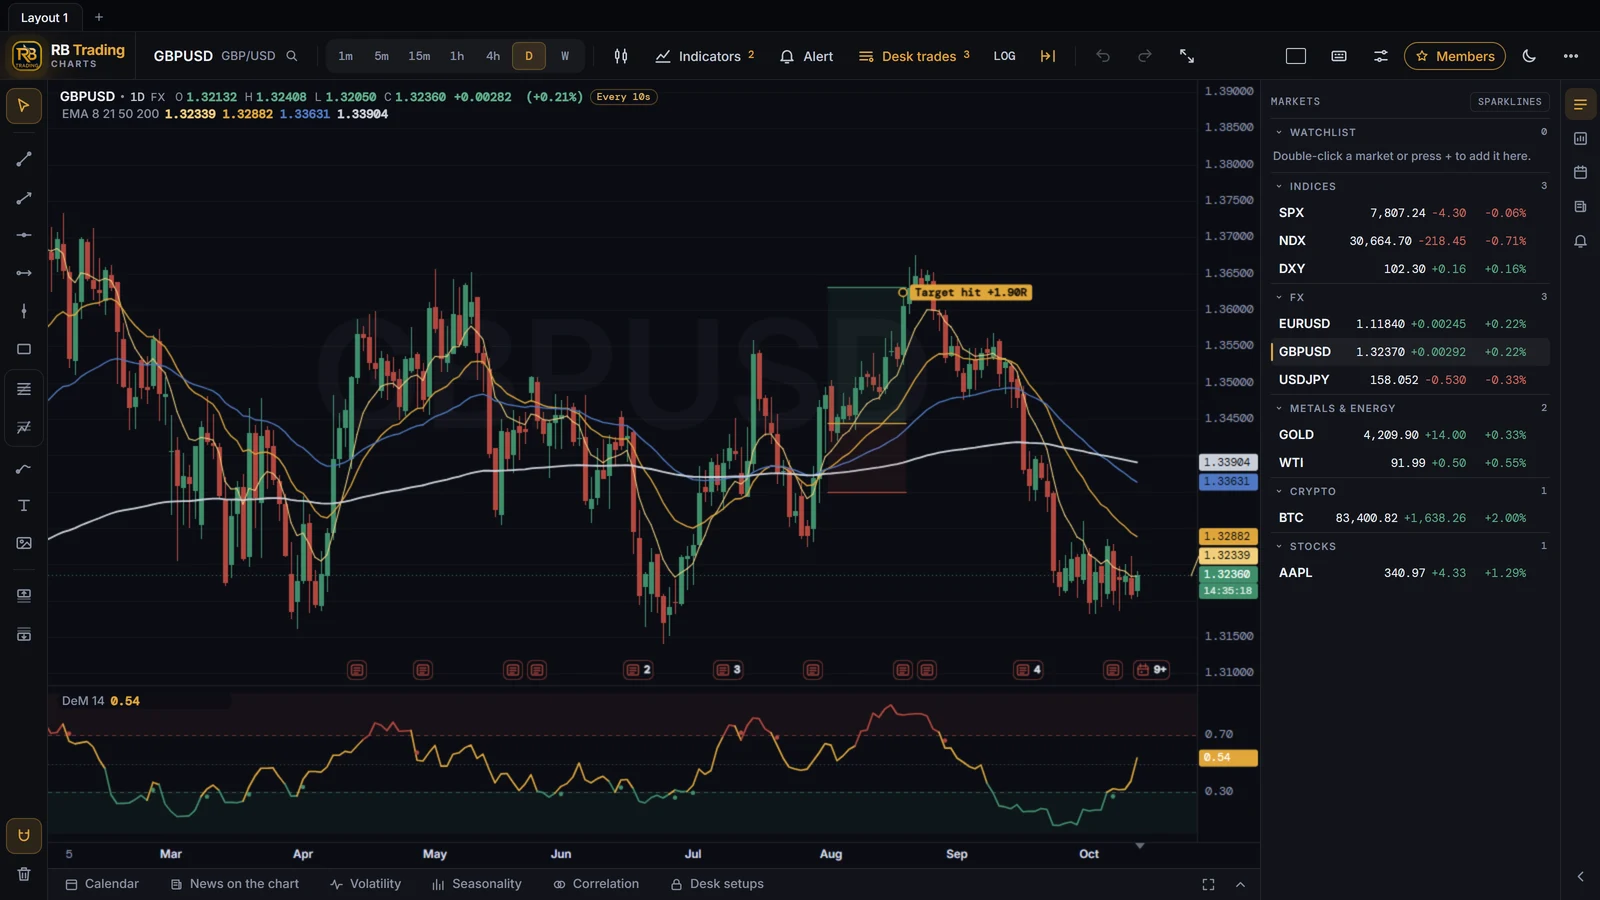Image resolution: width=1600 pixels, height=900 pixels.
Task: Toggle the magnet snap mode
Action: click(x=24, y=835)
